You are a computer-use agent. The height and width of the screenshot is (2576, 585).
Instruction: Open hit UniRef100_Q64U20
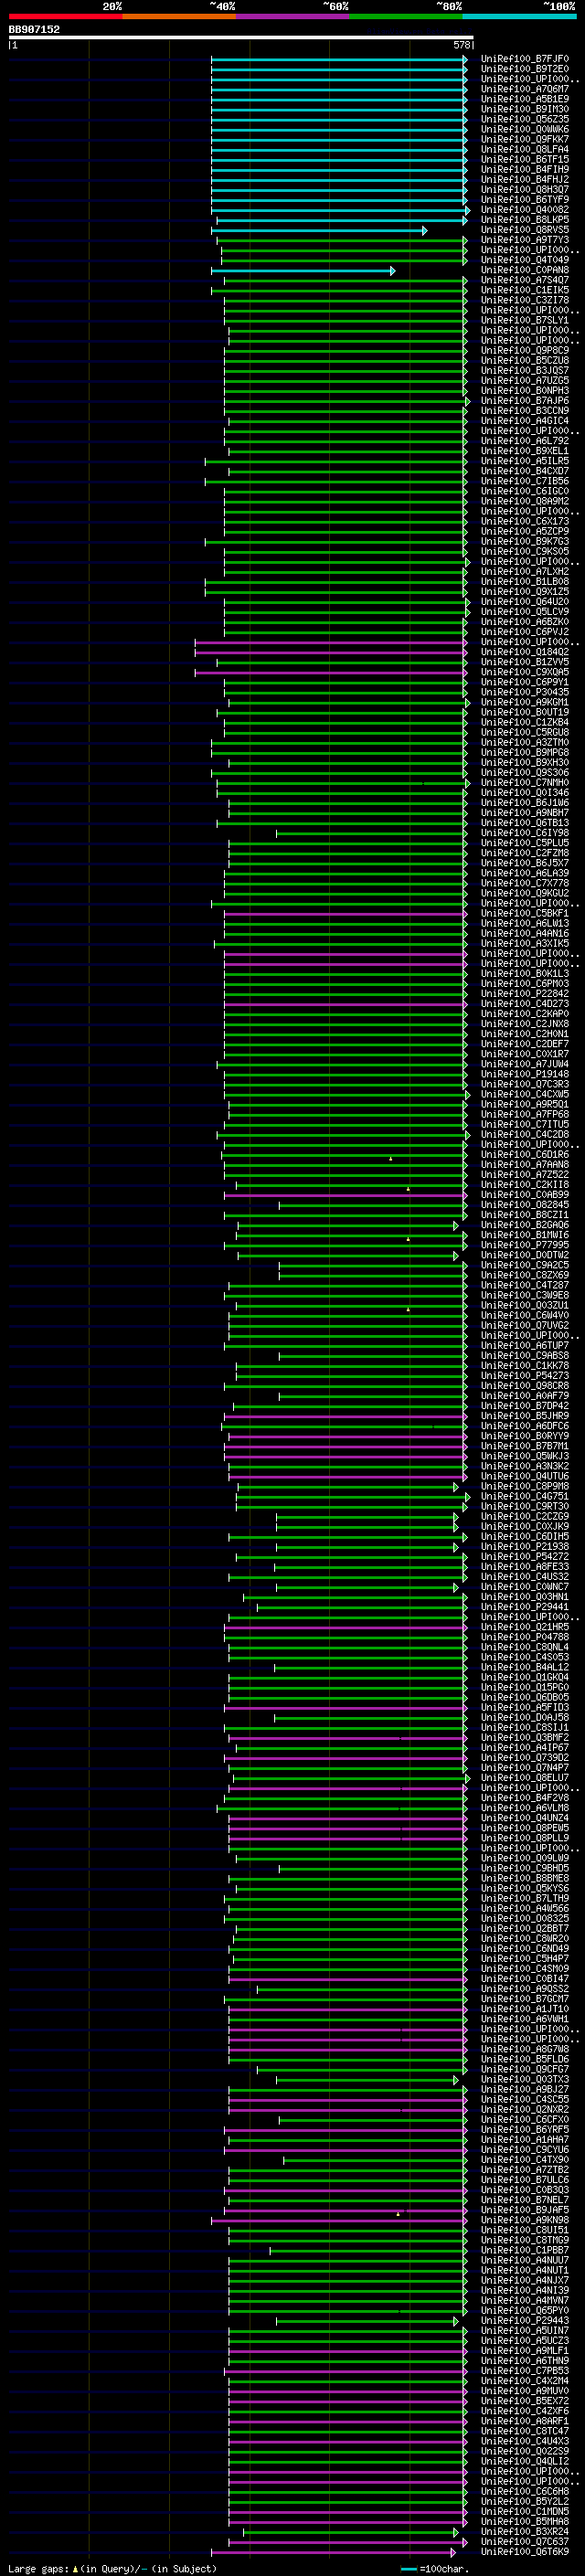[524, 602]
